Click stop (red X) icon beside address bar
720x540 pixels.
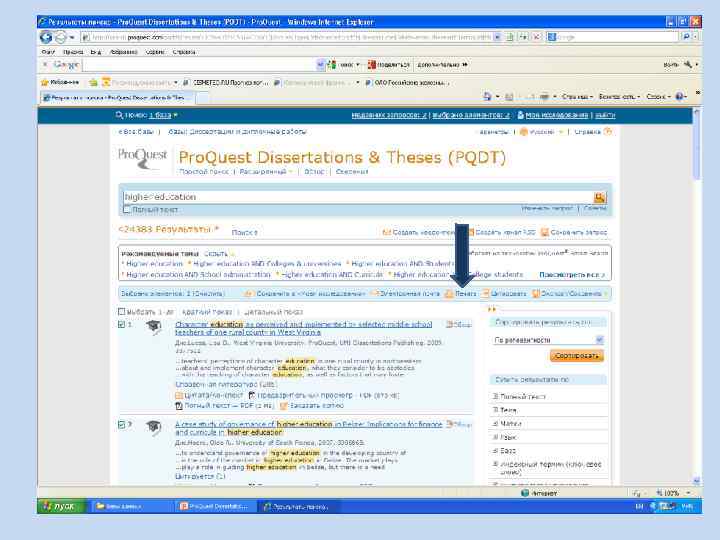pos(536,37)
